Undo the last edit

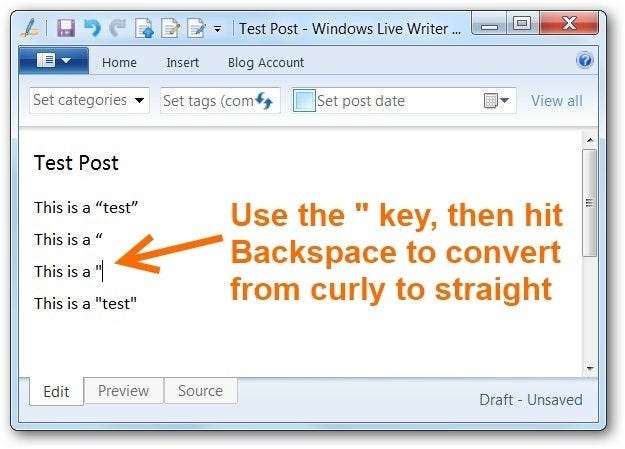coord(92,29)
